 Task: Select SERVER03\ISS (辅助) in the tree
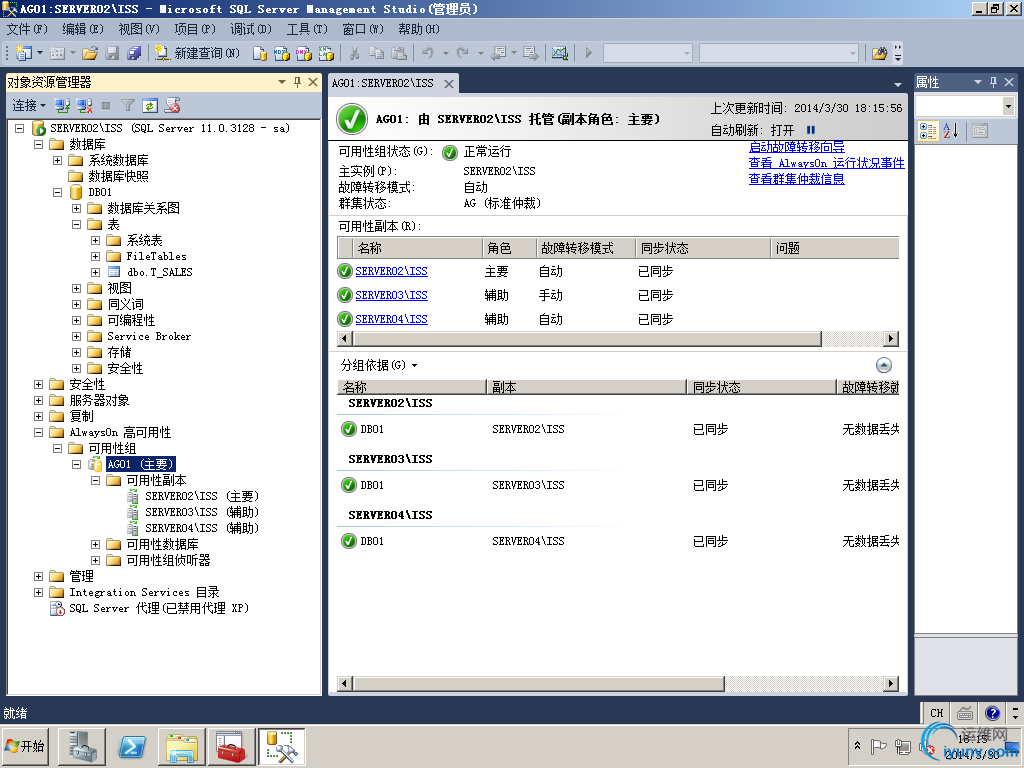201,512
